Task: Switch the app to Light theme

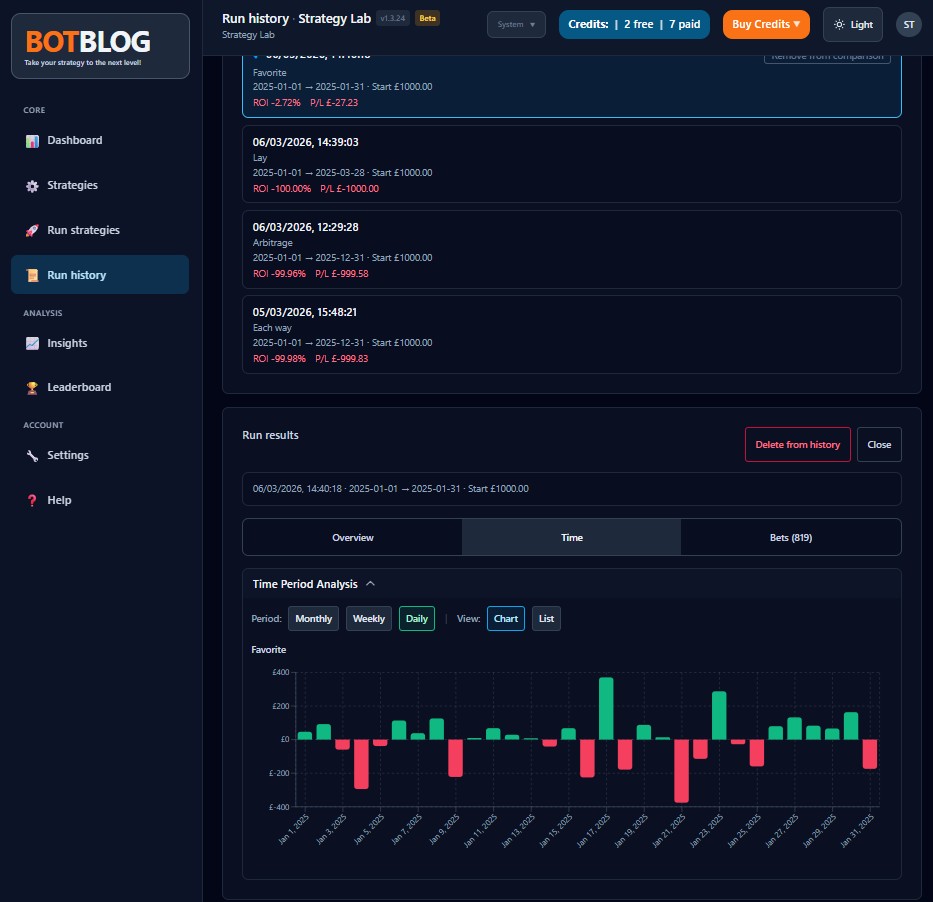Action: (x=852, y=24)
